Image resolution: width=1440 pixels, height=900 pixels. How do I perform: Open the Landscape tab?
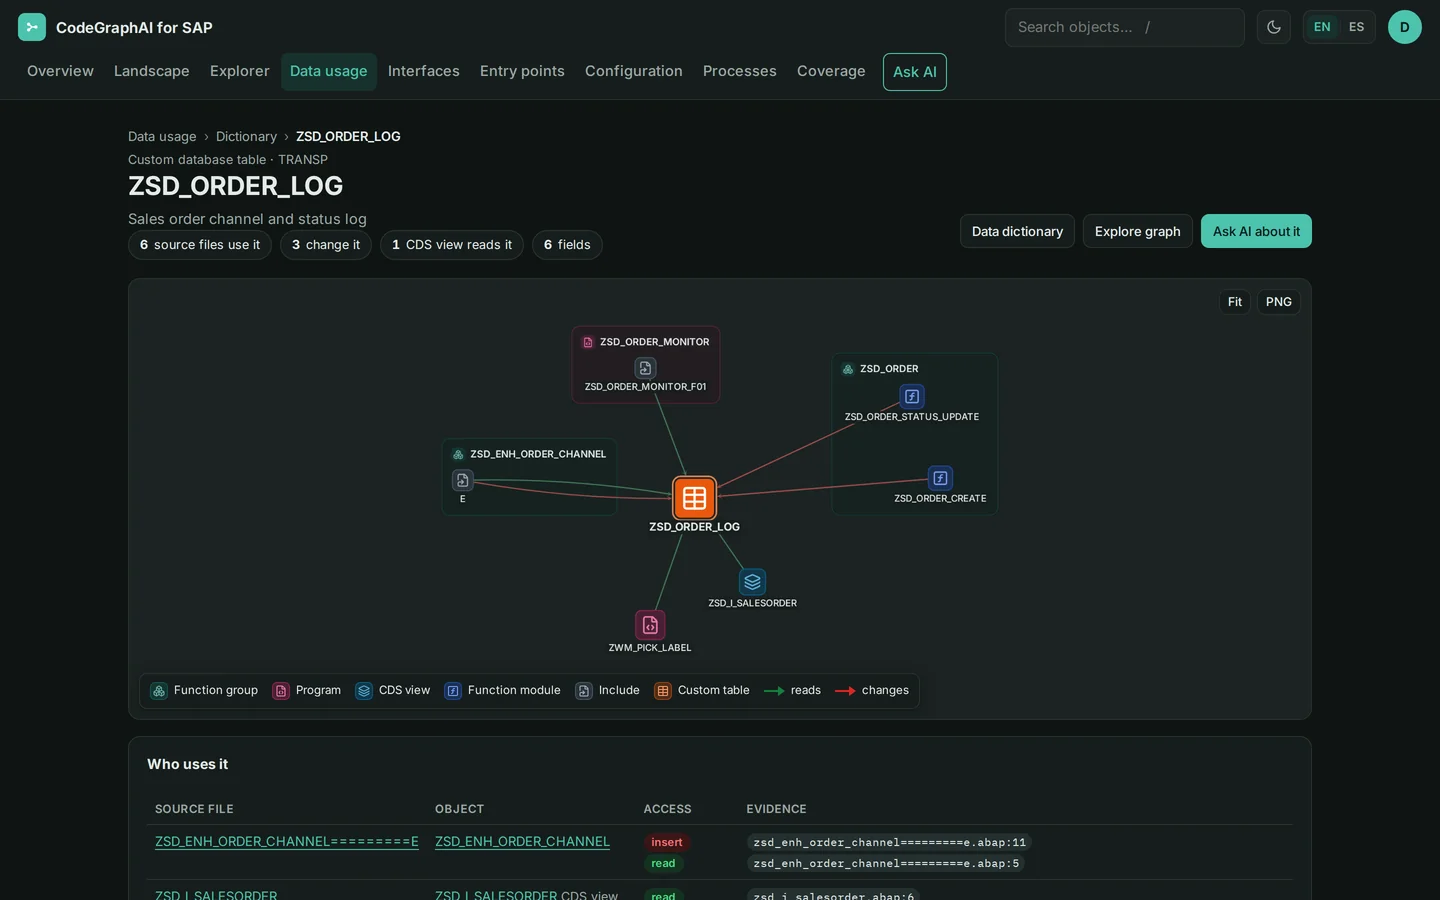tap(152, 71)
